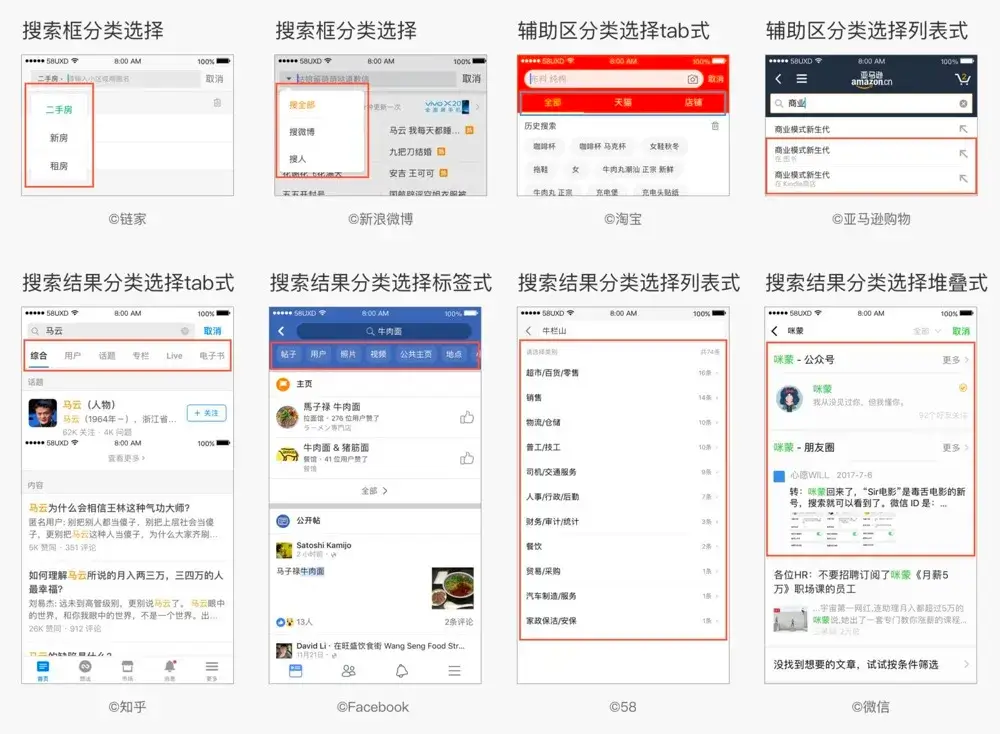Viewport: 1000px width, 734px height.
Task: Expand 超市/百货/零售 category row
Action: 622,372
